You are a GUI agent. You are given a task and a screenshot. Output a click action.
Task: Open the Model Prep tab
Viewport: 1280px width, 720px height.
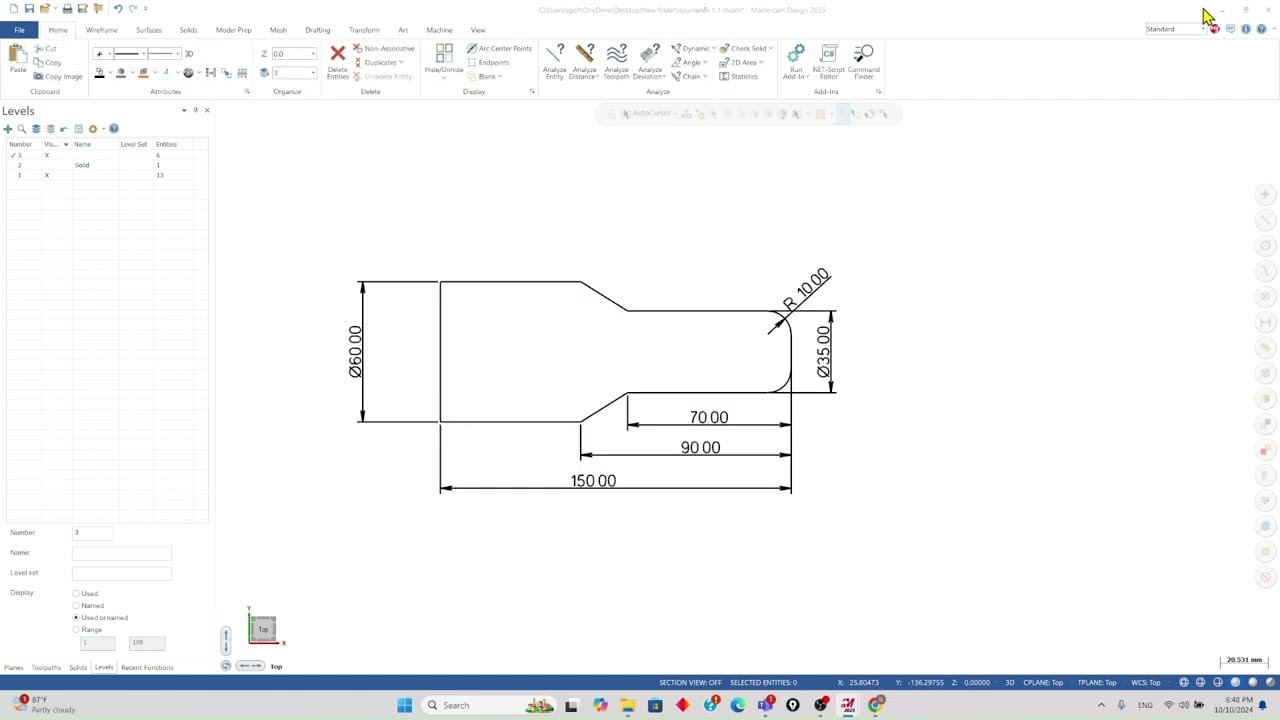click(x=233, y=30)
